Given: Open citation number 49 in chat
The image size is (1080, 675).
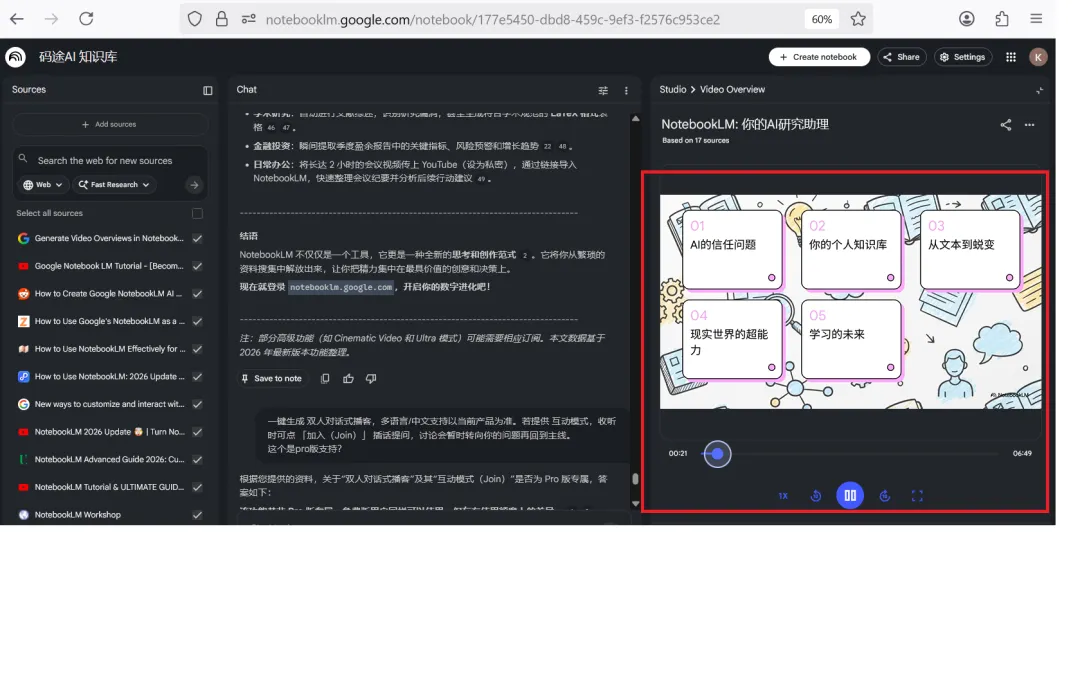Looking at the screenshot, I should click(481, 179).
